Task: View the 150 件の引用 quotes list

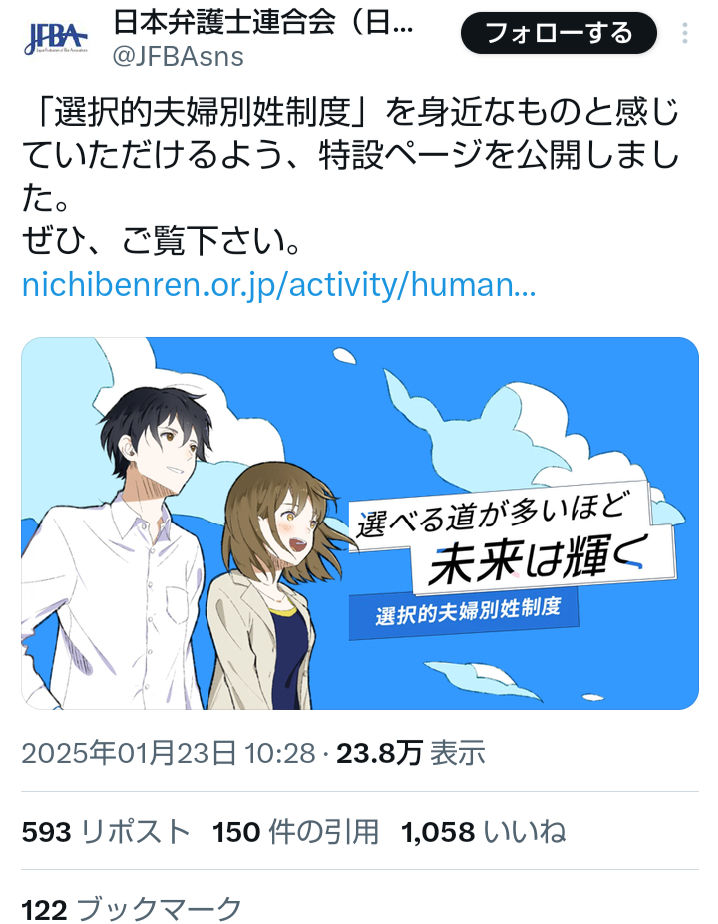Action: [295, 832]
